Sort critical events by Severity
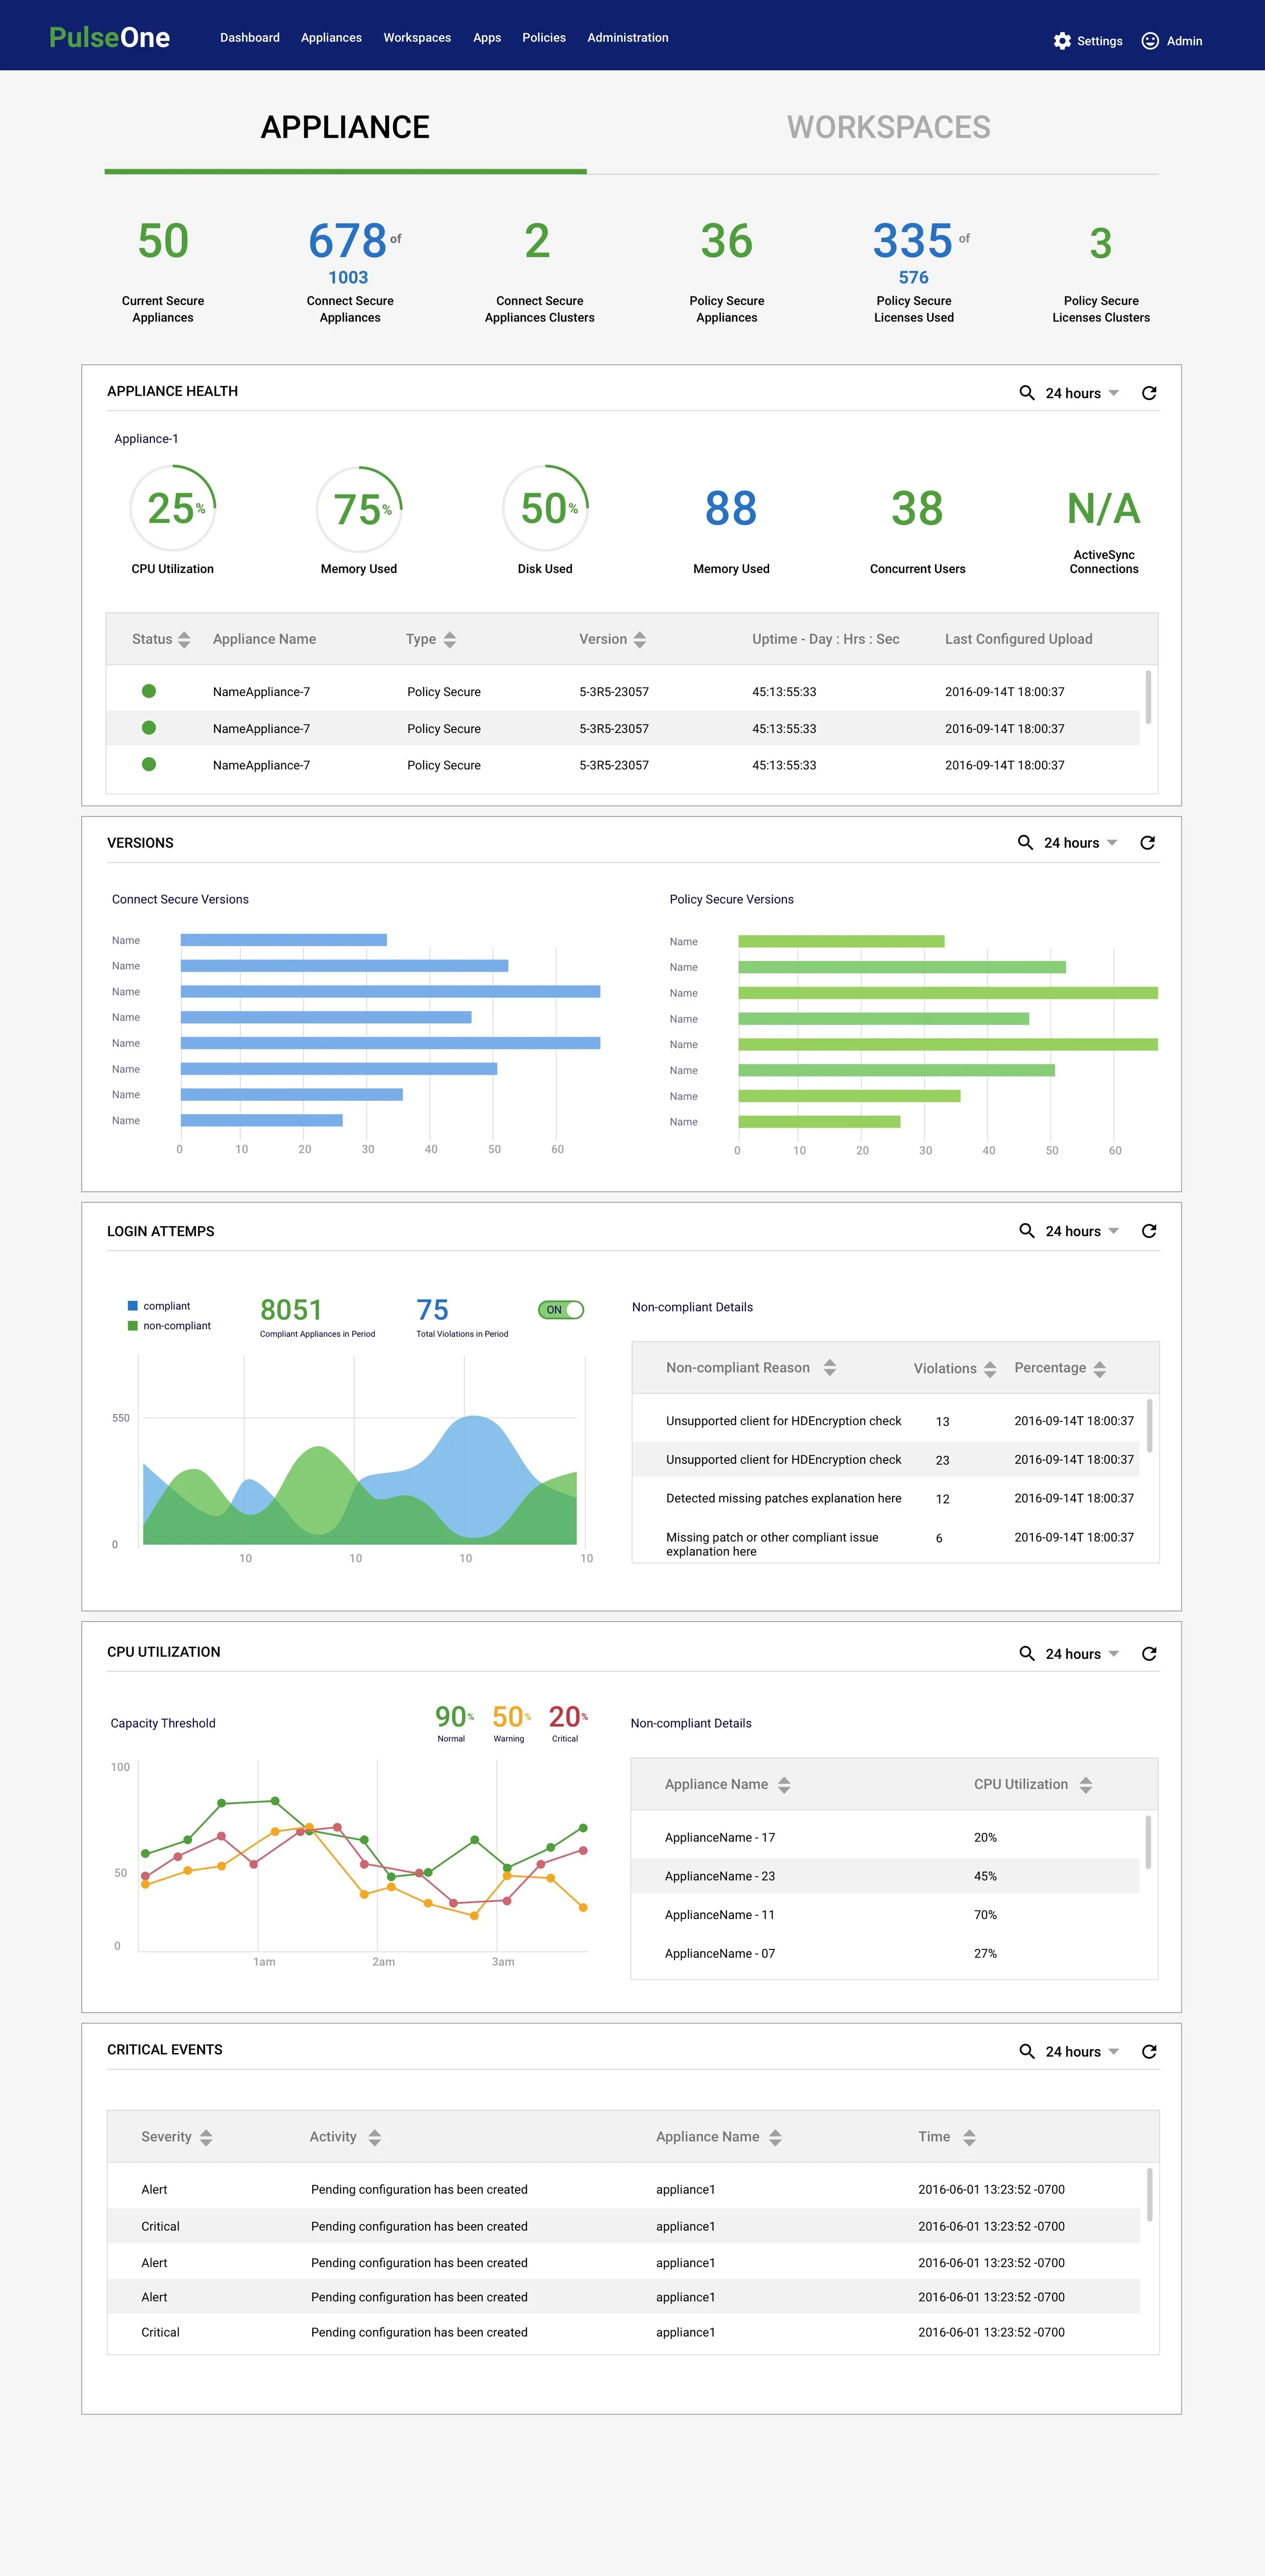Screen dimensions: 1265x2576 pyautogui.click(x=206, y=2138)
